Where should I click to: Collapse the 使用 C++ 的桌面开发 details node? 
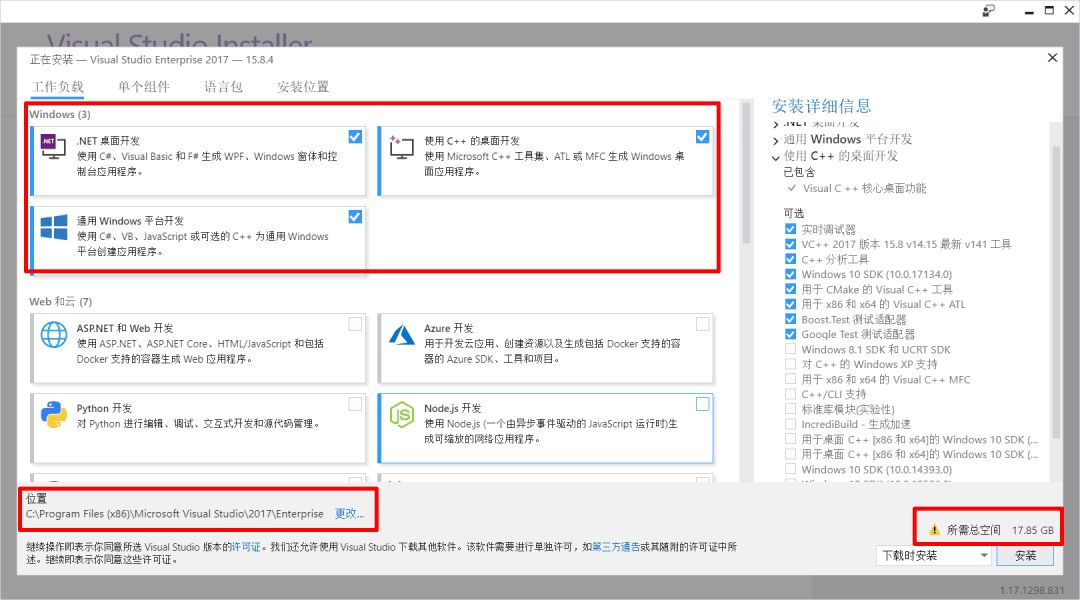pyautogui.click(x=776, y=157)
